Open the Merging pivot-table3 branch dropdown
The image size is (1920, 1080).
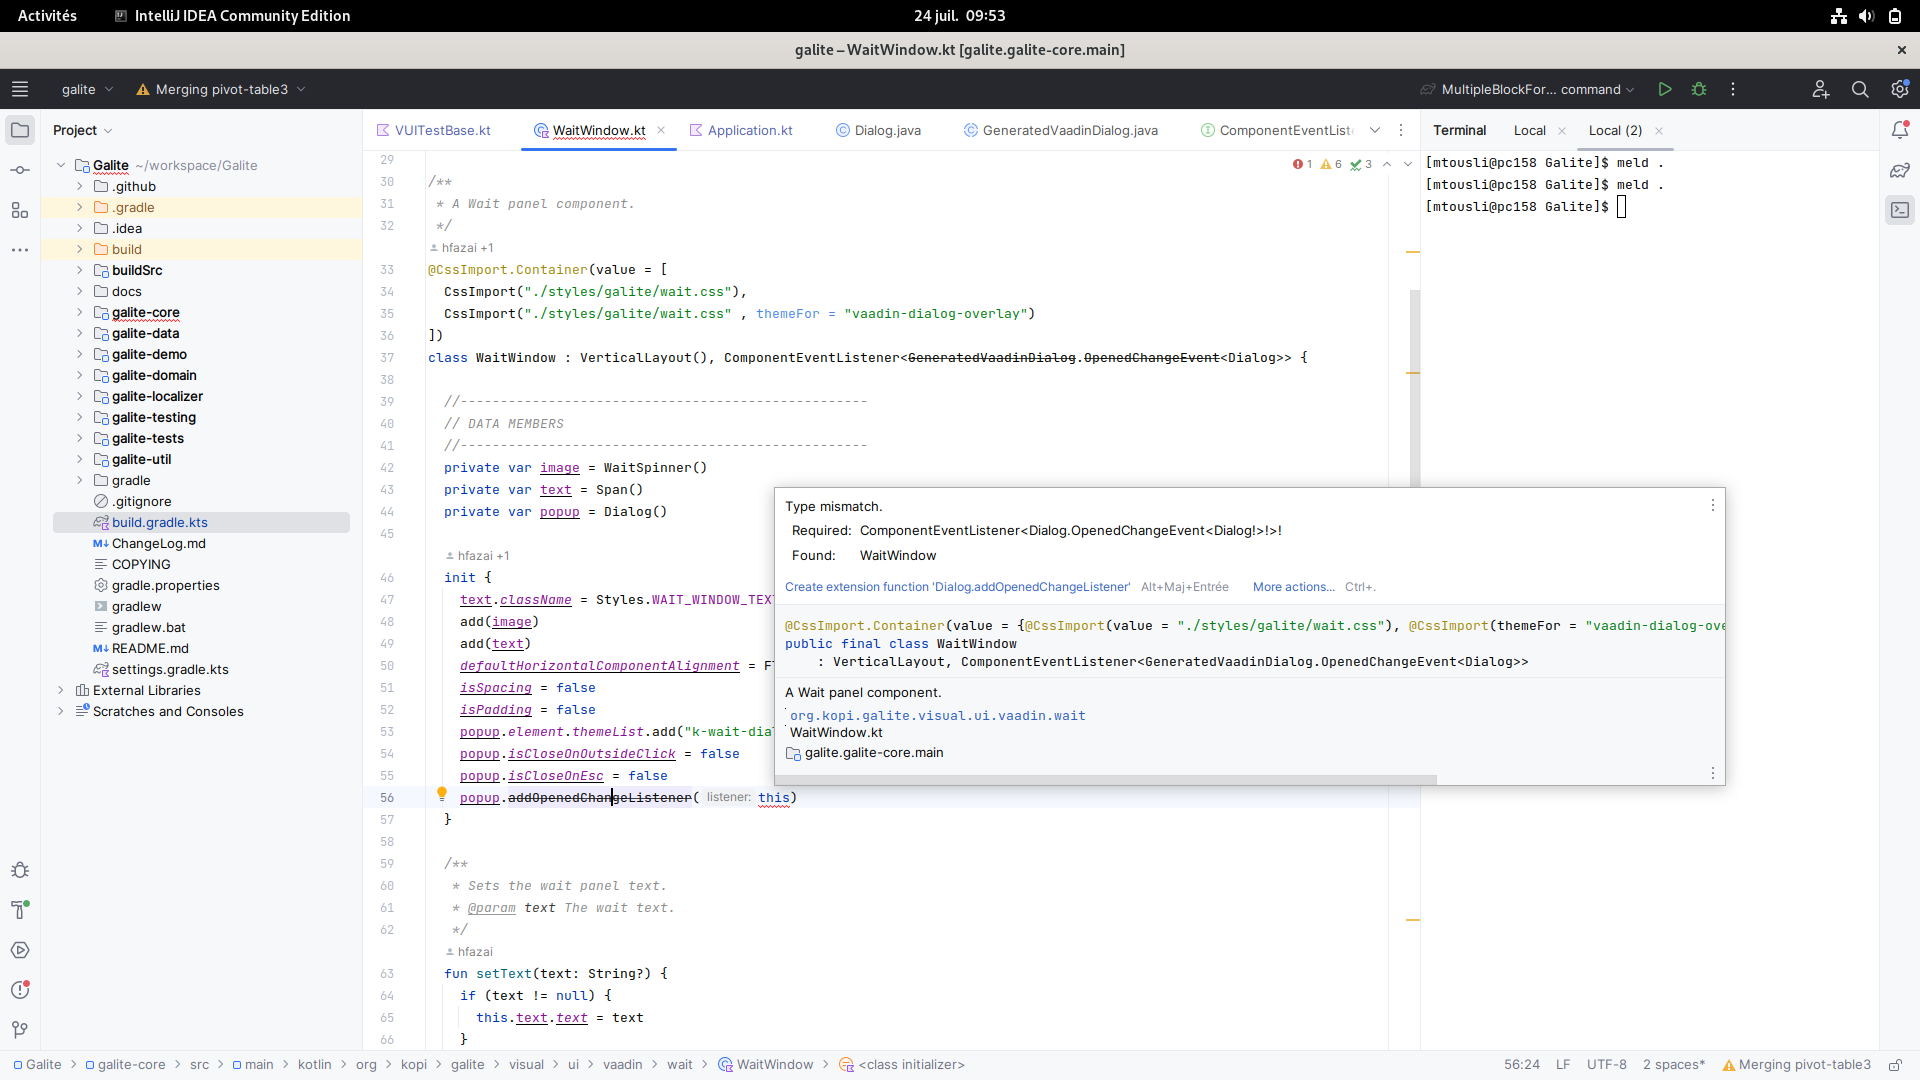point(221,89)
